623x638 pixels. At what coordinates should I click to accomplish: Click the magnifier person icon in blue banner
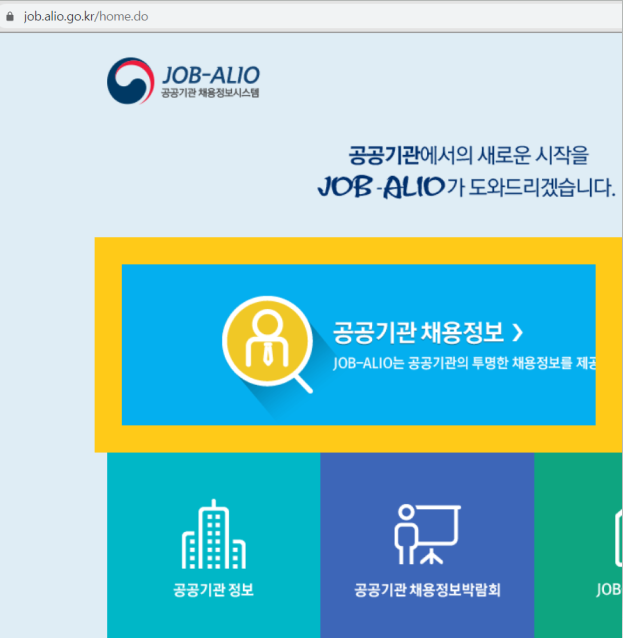pos(268,345)
